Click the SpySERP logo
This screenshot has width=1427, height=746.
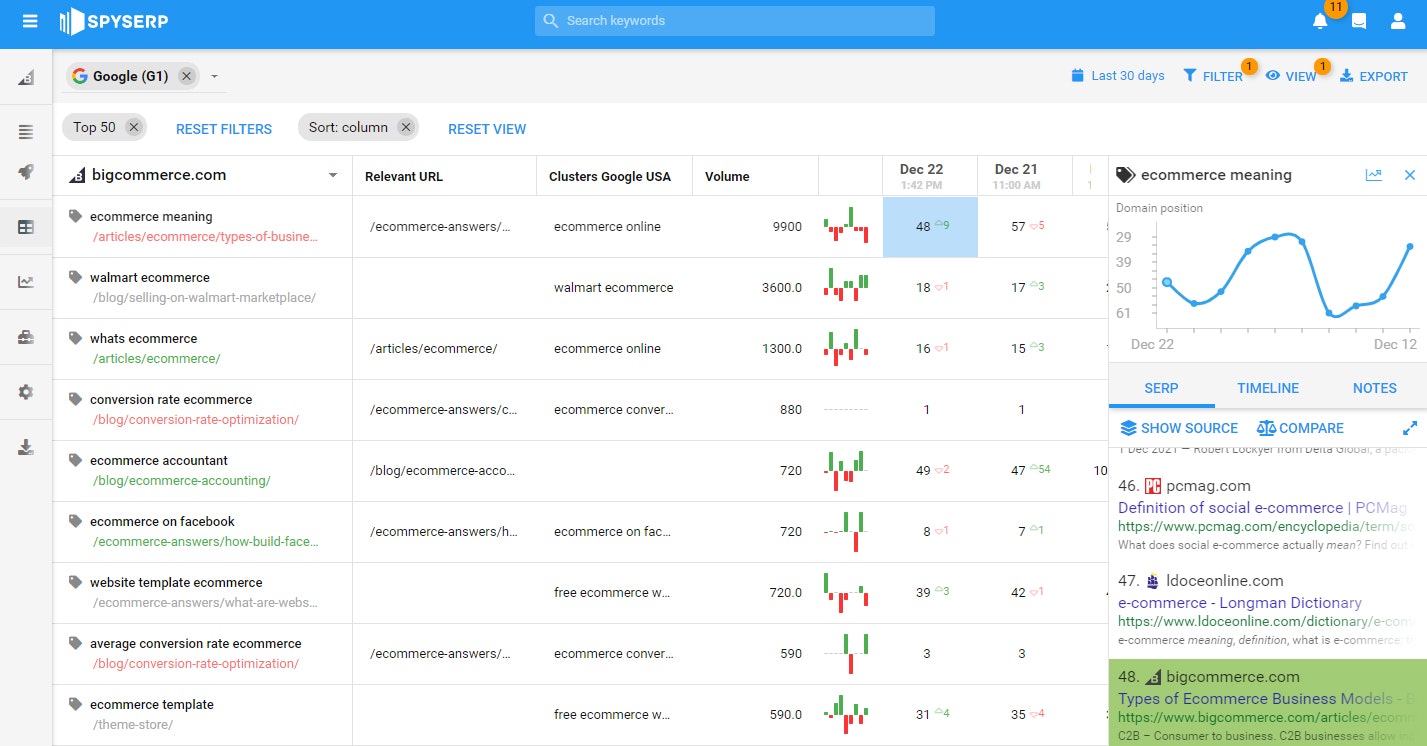[x=114, y=20]
